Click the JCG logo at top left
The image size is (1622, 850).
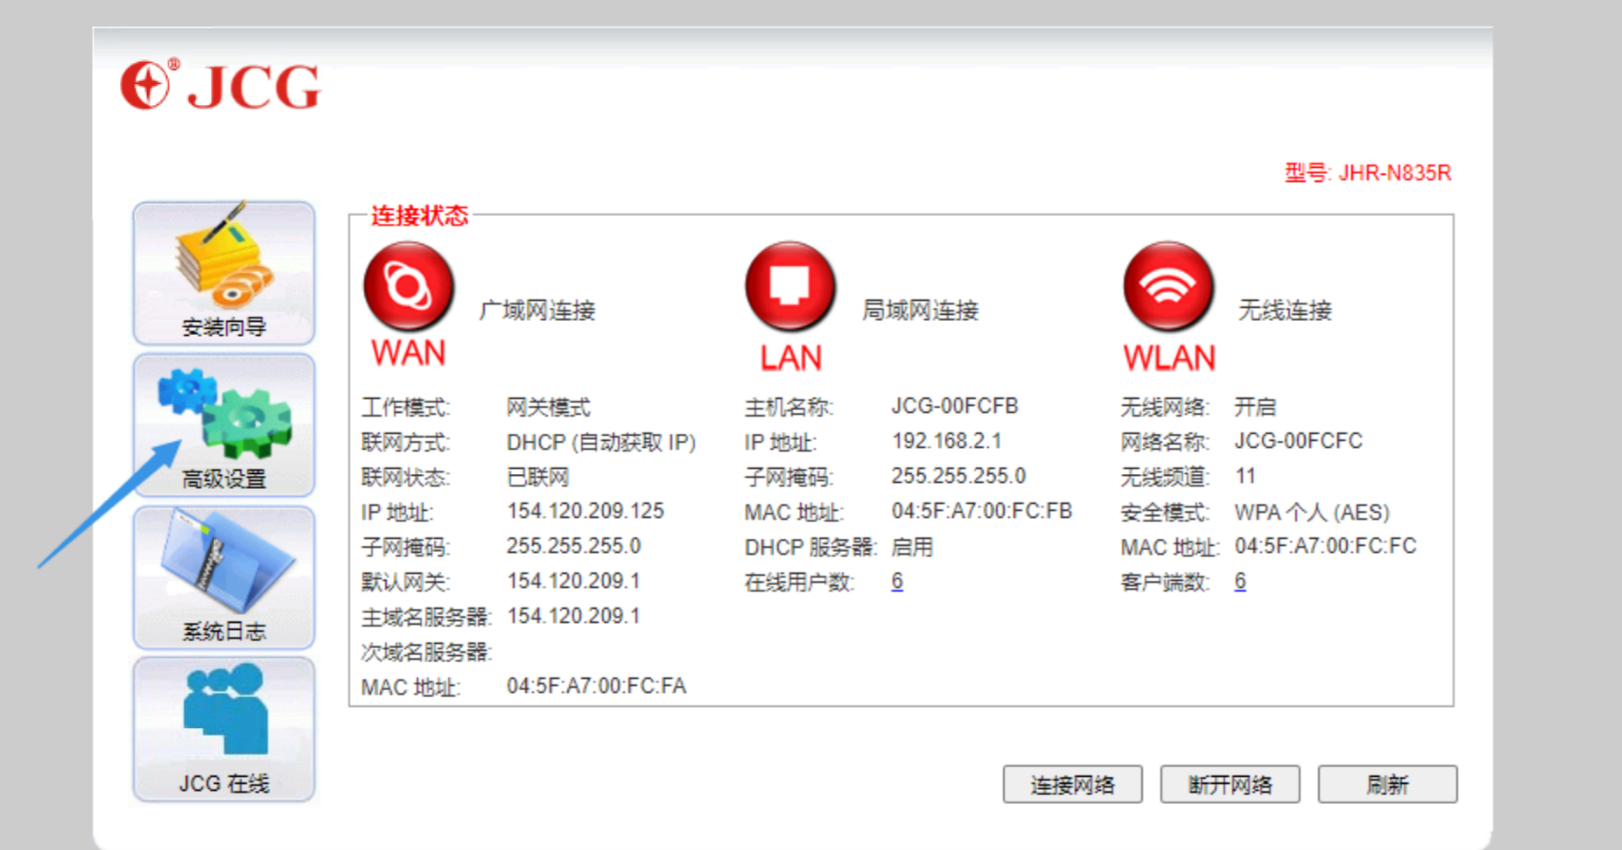221,86
